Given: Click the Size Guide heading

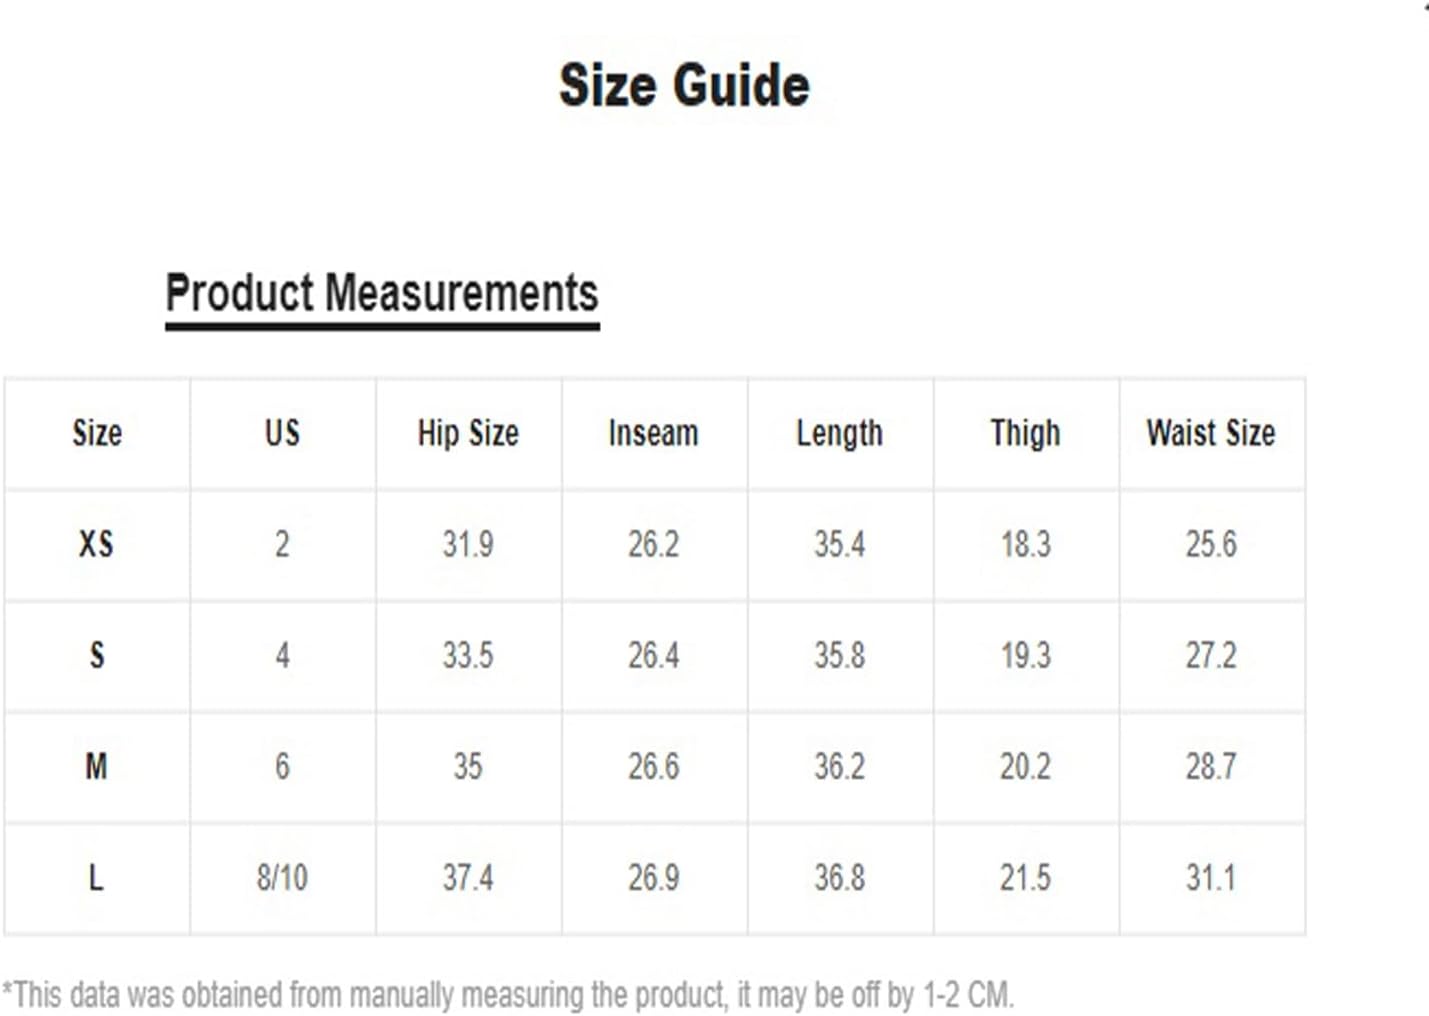Looking at the screenshot, I should (684, 85).
